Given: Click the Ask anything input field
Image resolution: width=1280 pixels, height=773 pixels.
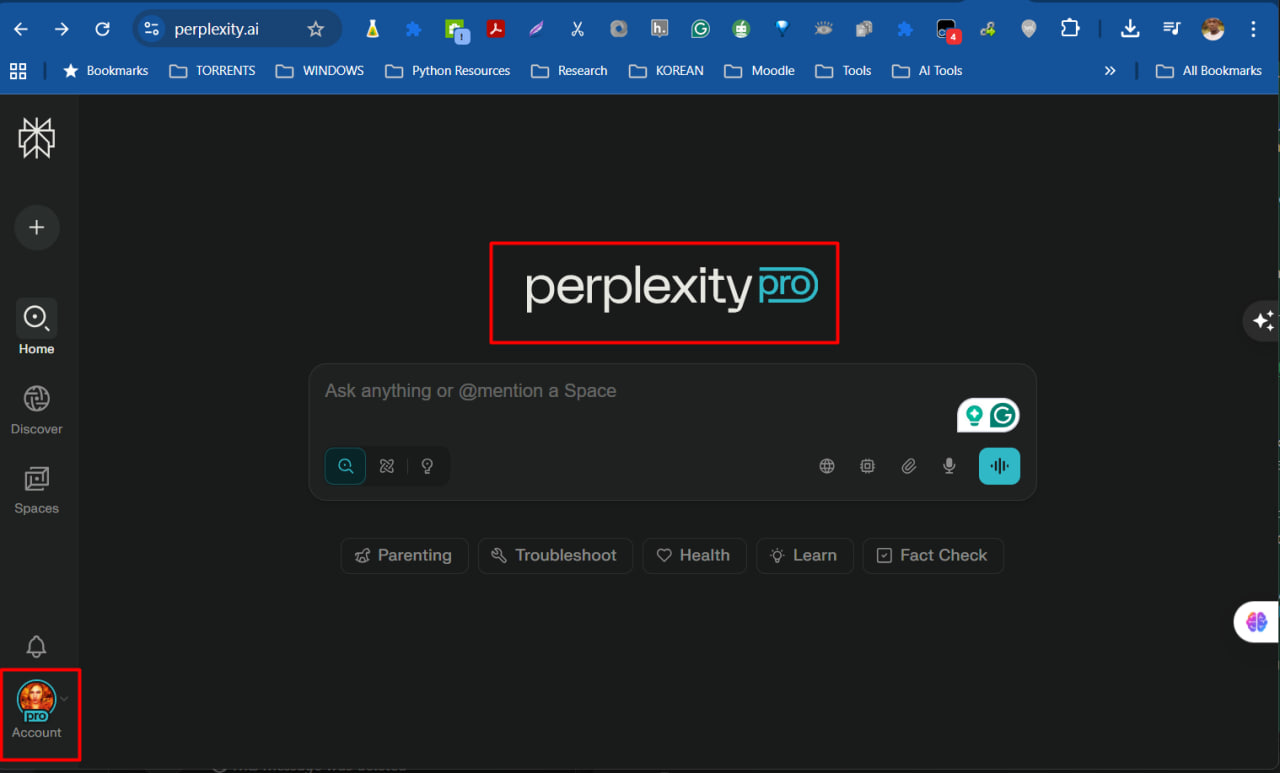Looking at the screenshot, I should click(630, 391).
